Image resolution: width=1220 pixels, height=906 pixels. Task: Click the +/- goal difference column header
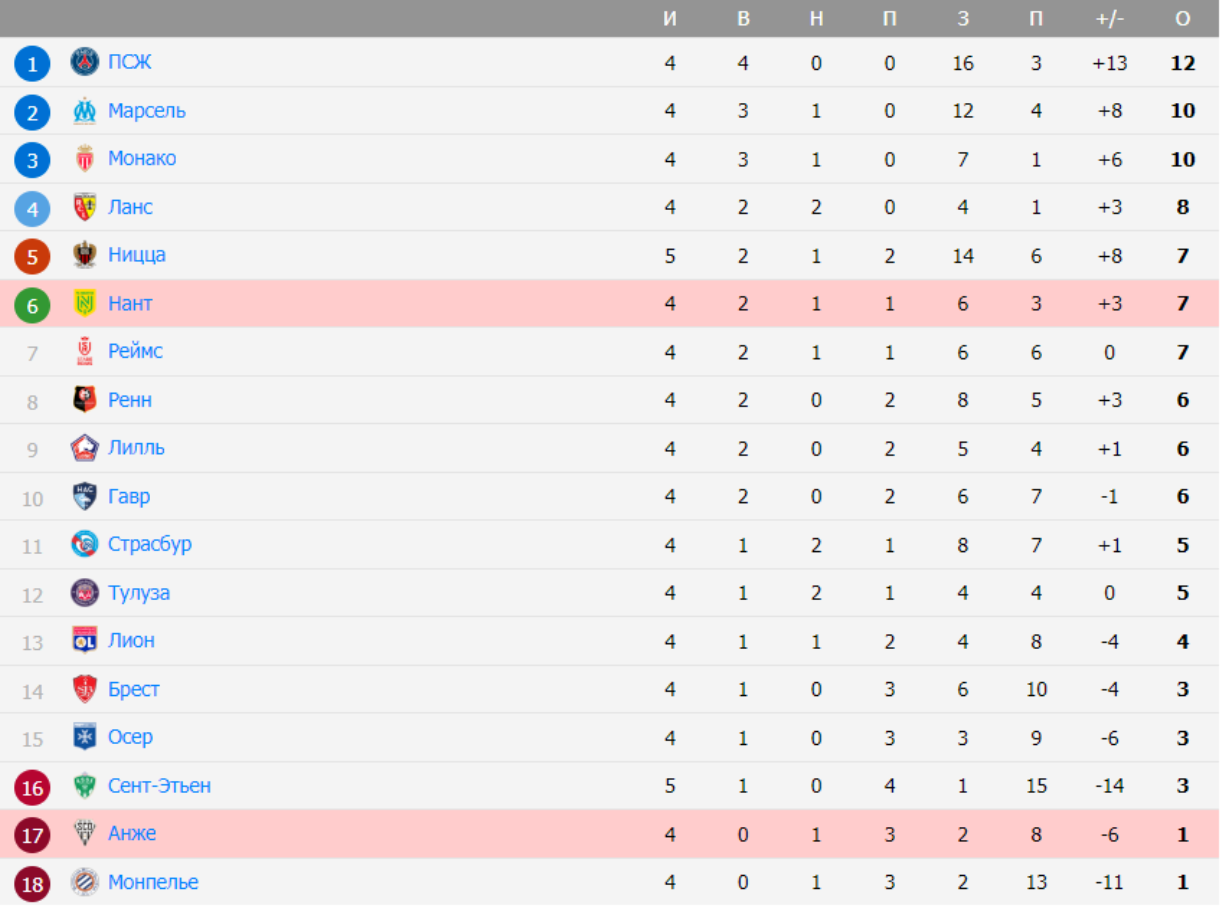(1110, 18)
